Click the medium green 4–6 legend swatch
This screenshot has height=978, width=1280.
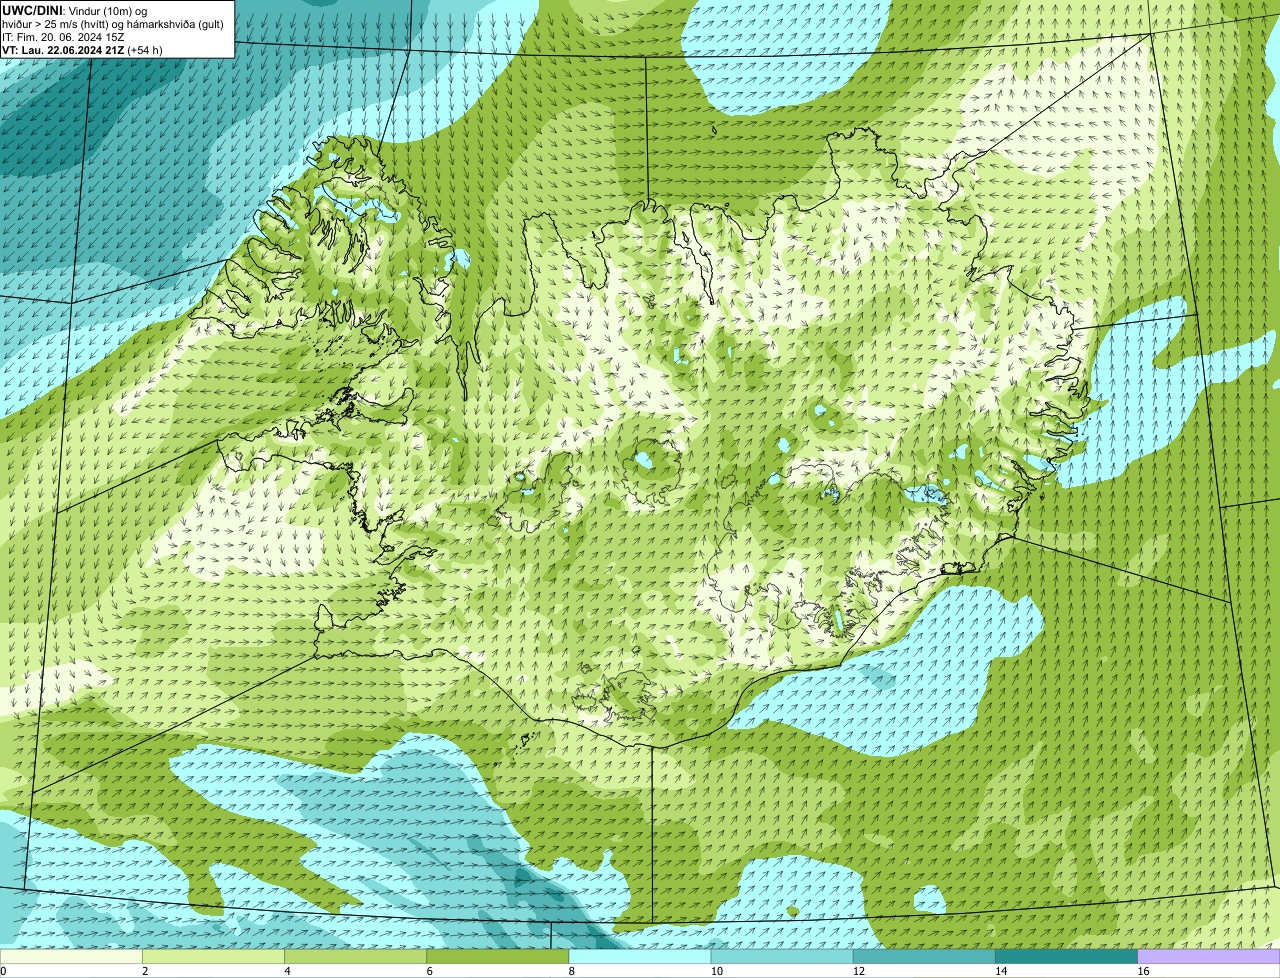pos(355,956)
